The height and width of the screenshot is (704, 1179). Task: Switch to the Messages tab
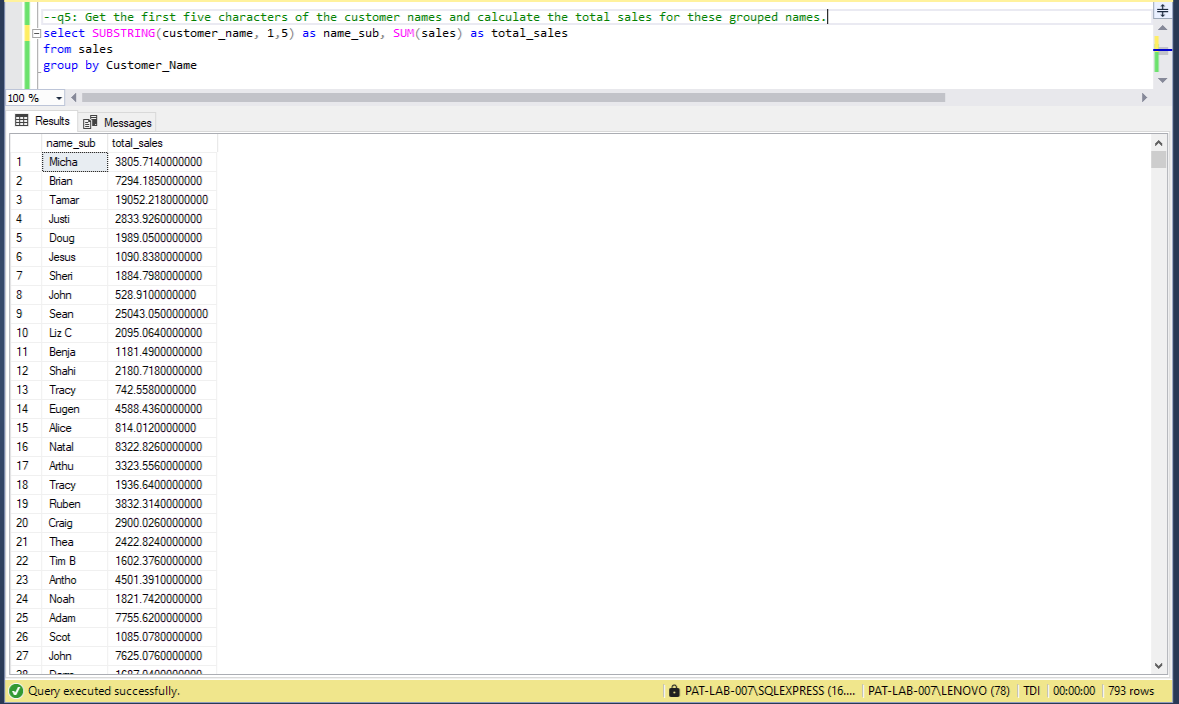tap(117, 122)
